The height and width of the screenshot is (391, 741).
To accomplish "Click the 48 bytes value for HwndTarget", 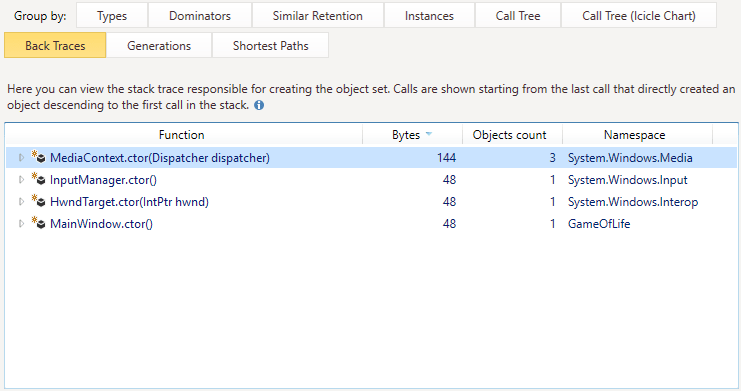I will (x=449, y=202).
